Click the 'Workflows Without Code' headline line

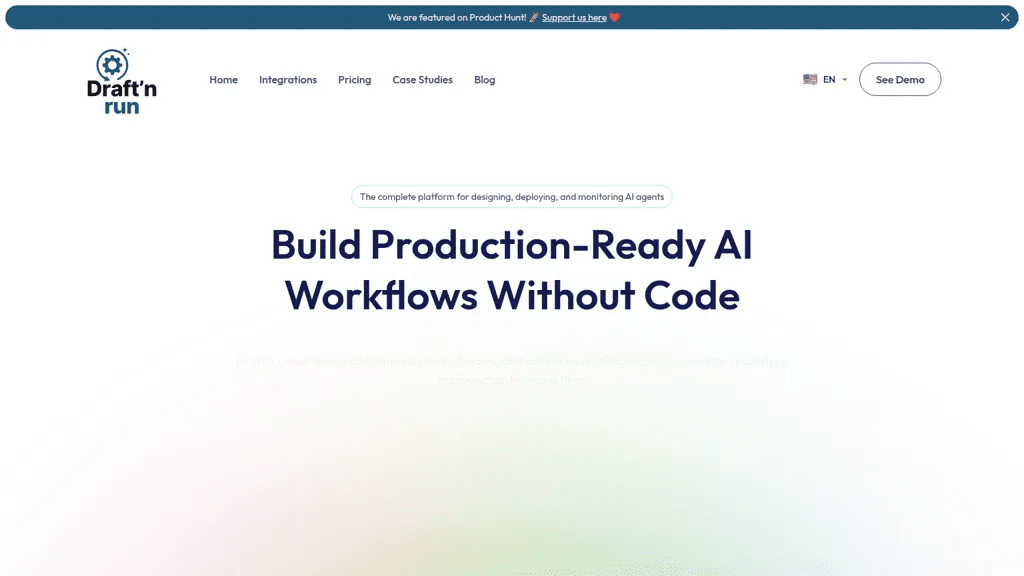click(512, 295)
